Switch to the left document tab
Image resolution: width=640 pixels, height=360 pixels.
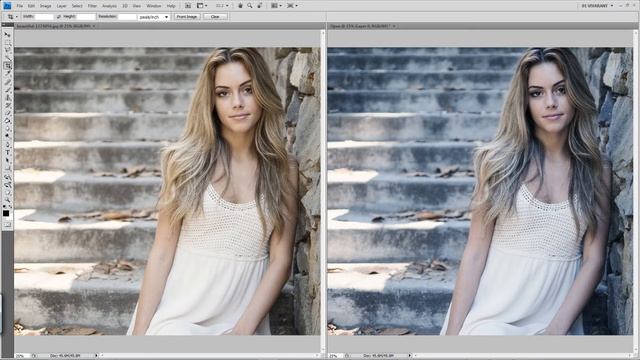pyautogui.click(x=53, y=26)
